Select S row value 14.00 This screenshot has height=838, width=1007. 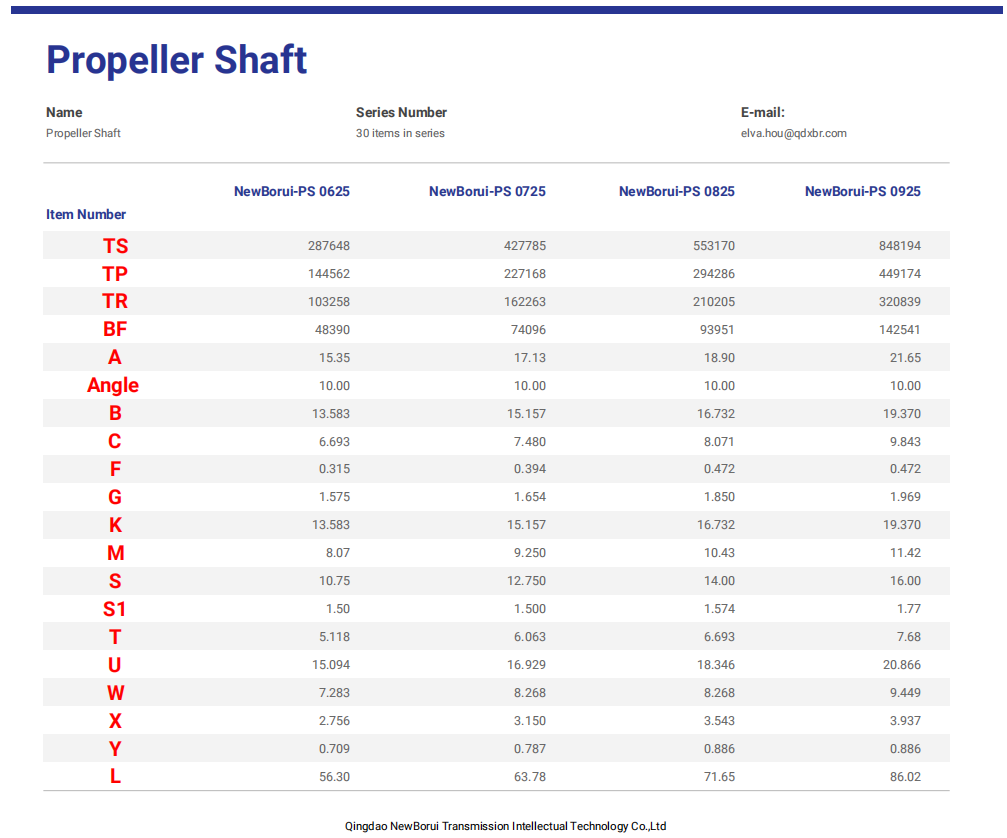point(719,581)
